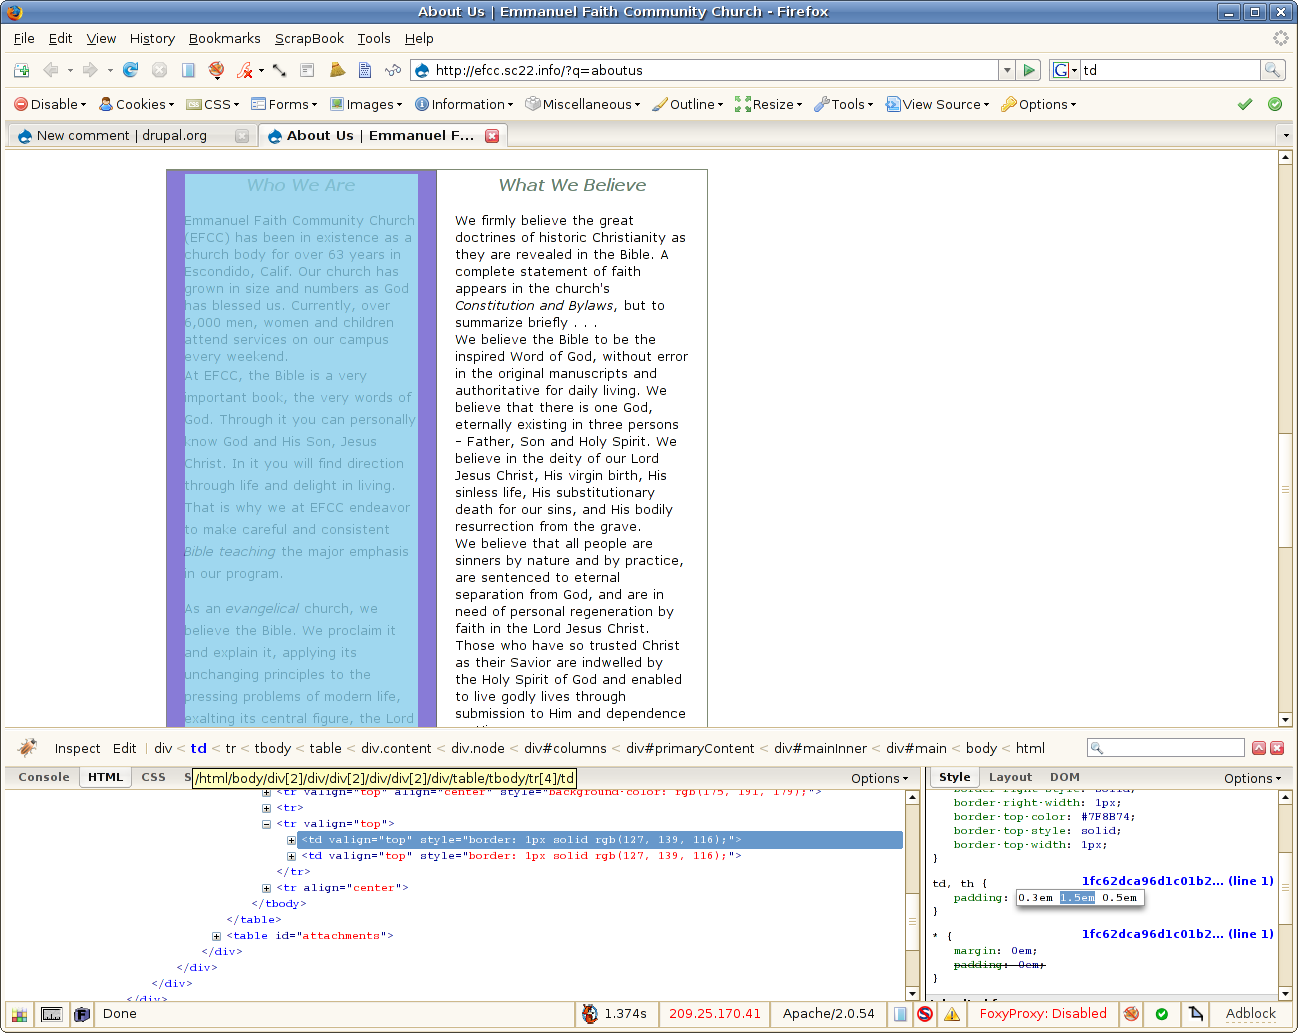Screen dimensions: 1298x1033
Task: Click the broom icon in the navigation toolbar
Action: [x=337, y=70]
